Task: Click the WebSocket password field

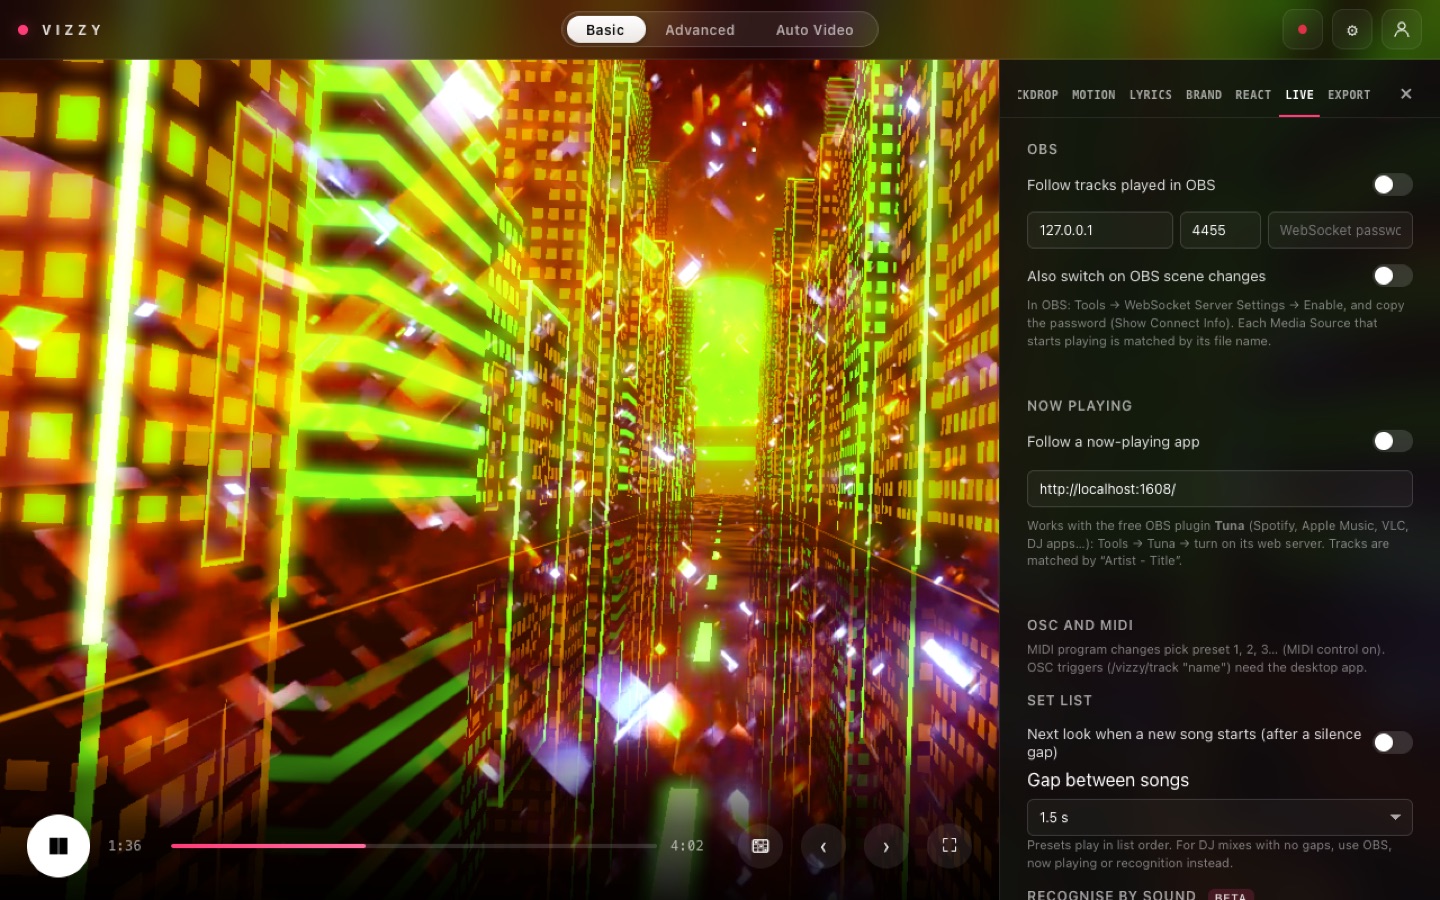Action: click(x=1340, y=230)
